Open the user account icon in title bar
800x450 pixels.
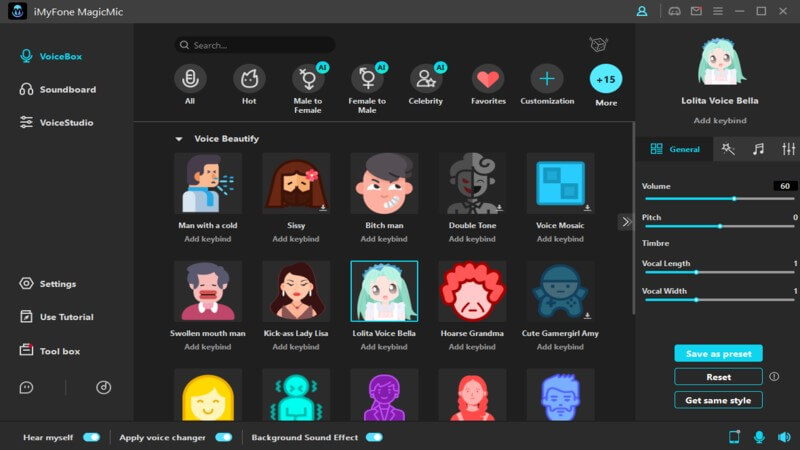(642, 11)
